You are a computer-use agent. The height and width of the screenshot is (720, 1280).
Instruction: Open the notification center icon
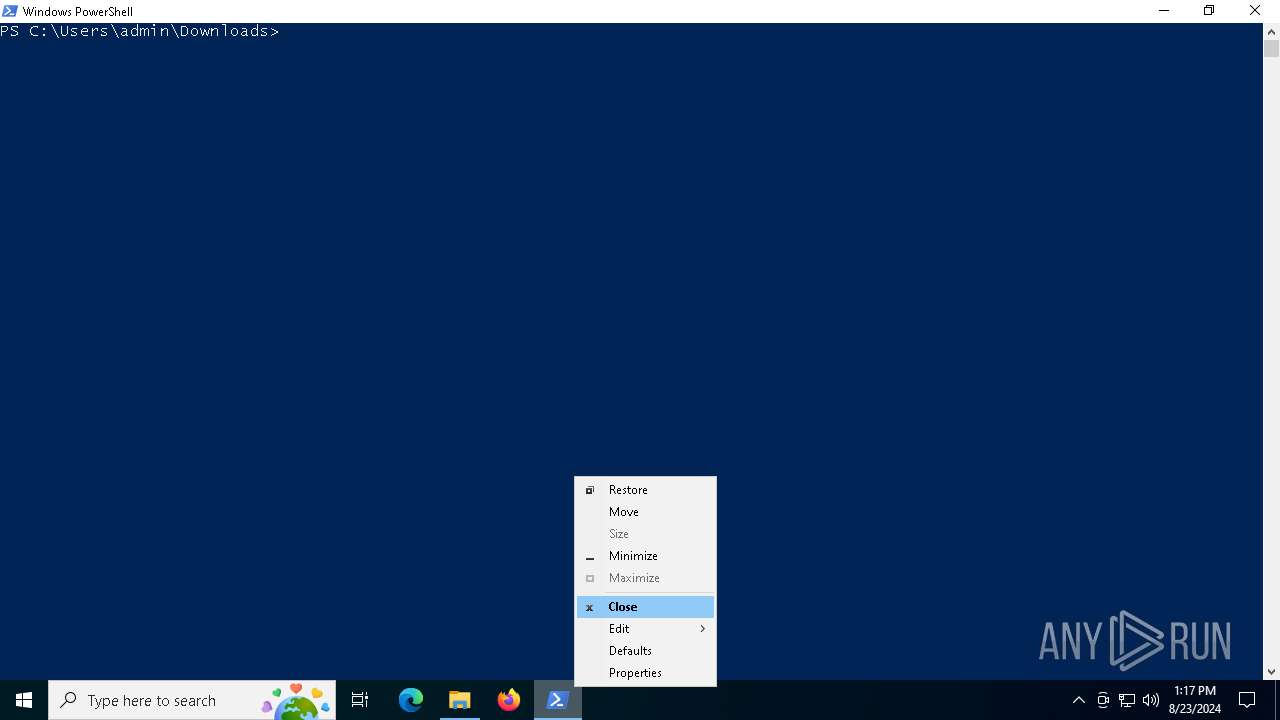pyautogui.click(x=1247, y=700)
